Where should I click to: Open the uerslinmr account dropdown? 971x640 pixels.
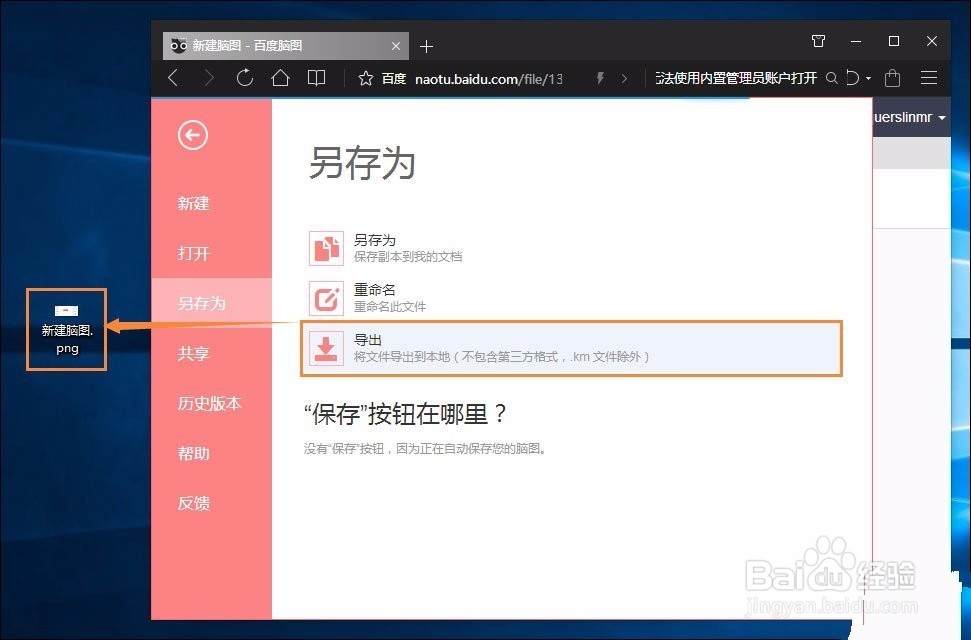910,117
